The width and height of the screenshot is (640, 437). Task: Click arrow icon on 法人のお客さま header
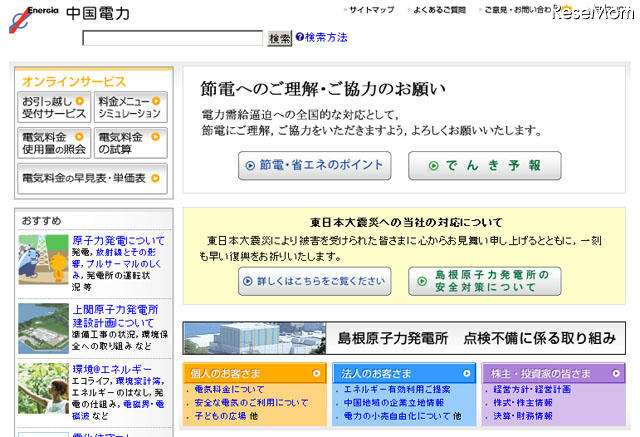(467, 373)
